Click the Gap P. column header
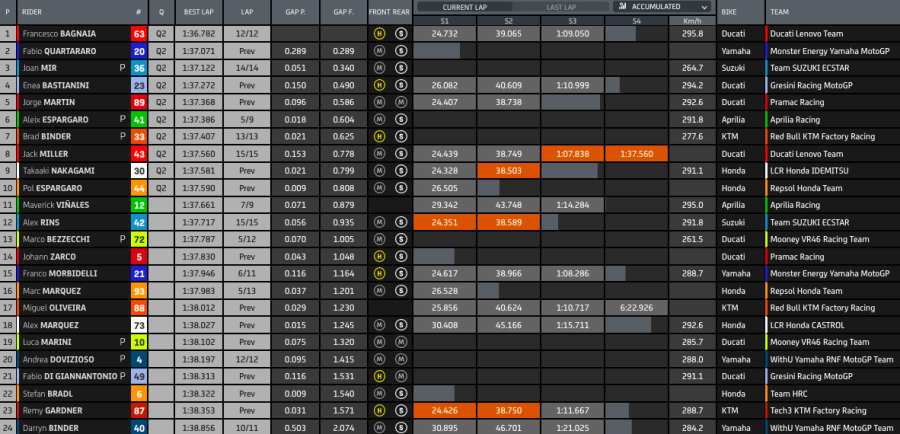900x434 pixels. (294, 12)
